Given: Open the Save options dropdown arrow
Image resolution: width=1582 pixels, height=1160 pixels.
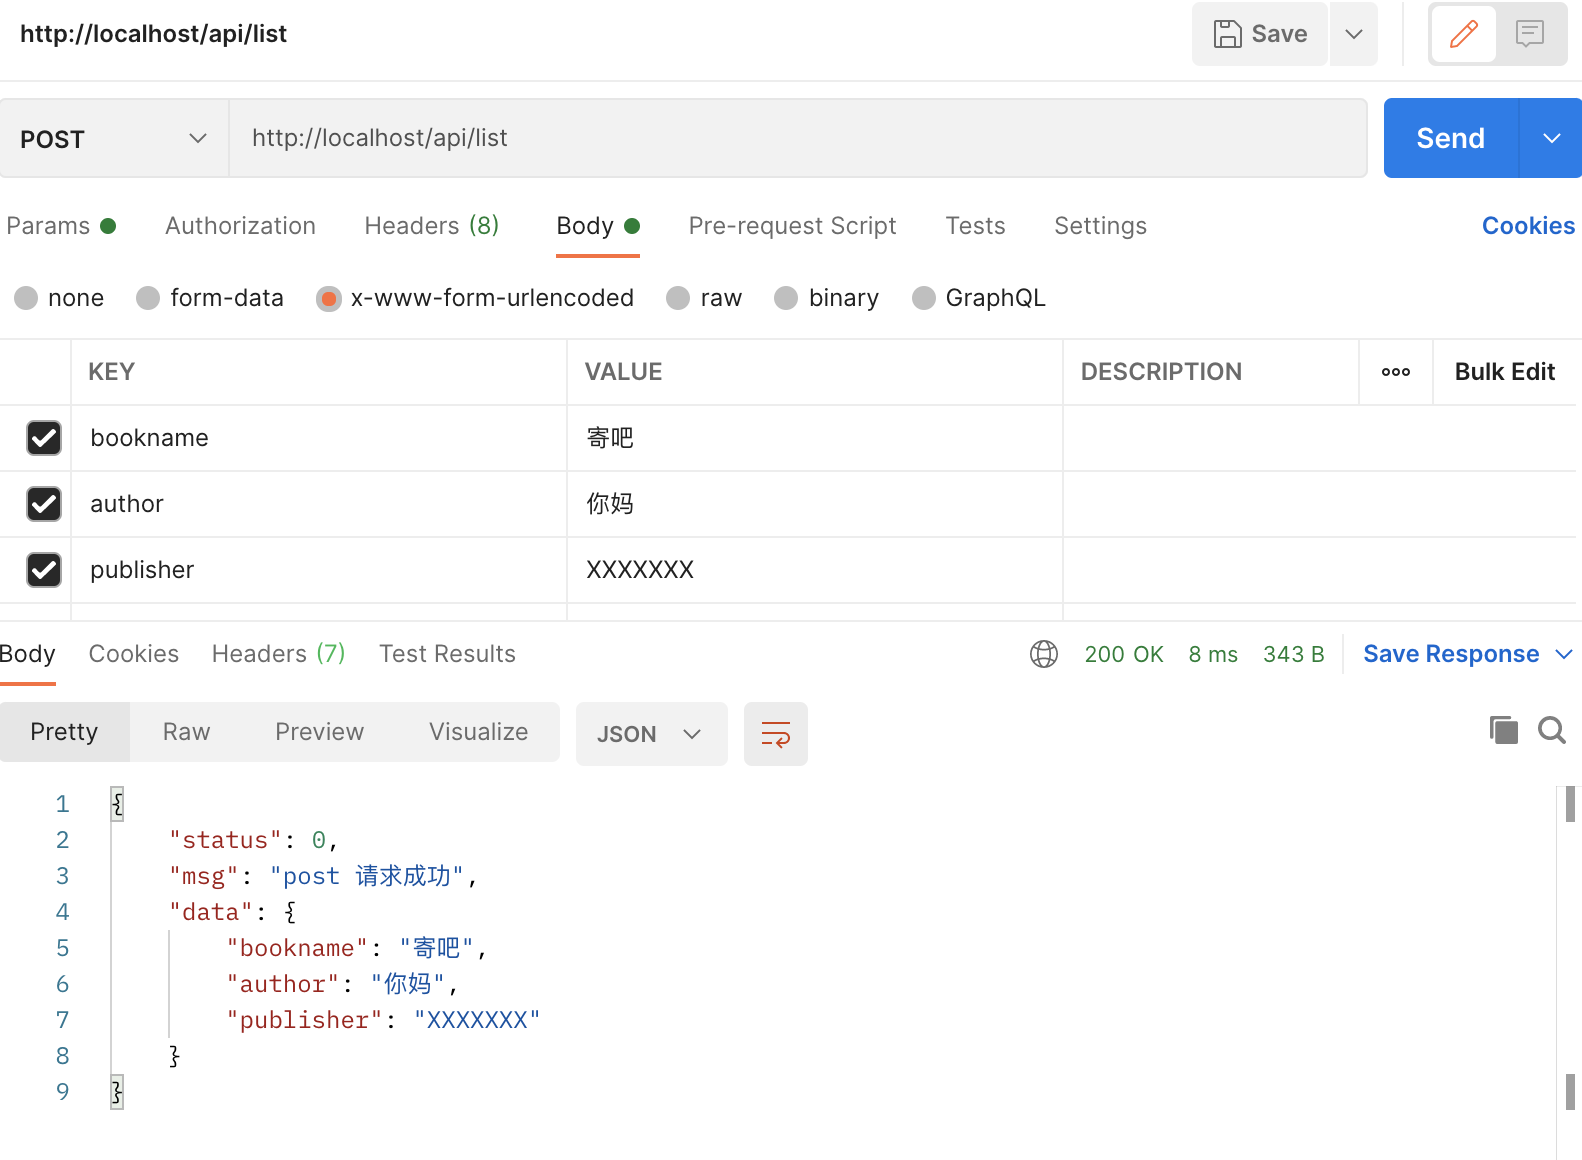Looking at the screenshot, I should click(x=1354, y=34).
